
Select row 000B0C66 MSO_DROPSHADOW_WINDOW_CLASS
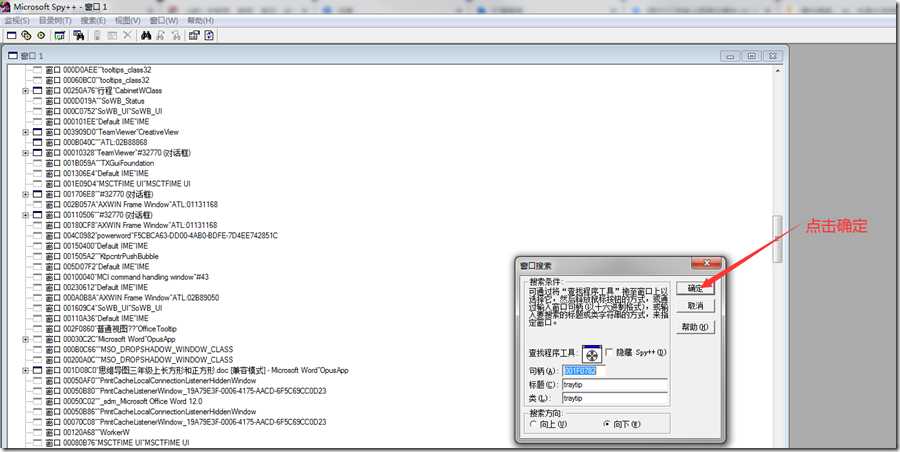(x=139, y=349)
